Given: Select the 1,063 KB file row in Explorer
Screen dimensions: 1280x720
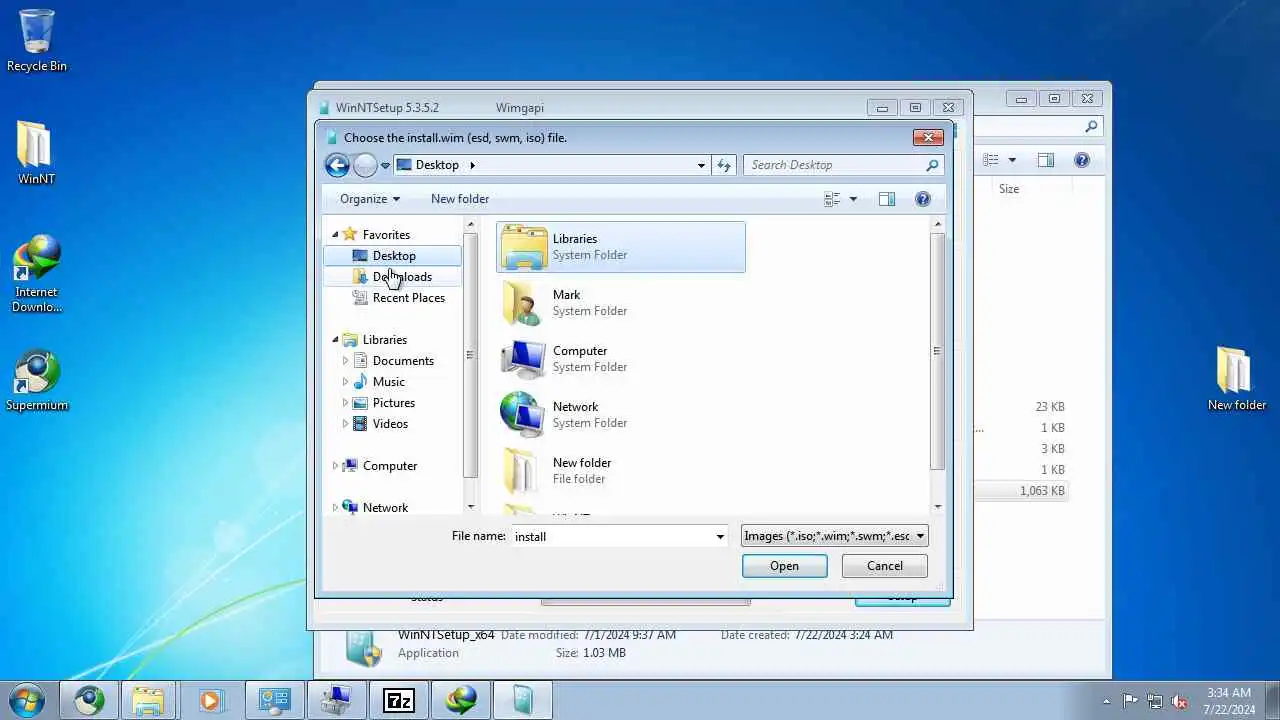Looking at the screenshot, I should (1024, 491).
